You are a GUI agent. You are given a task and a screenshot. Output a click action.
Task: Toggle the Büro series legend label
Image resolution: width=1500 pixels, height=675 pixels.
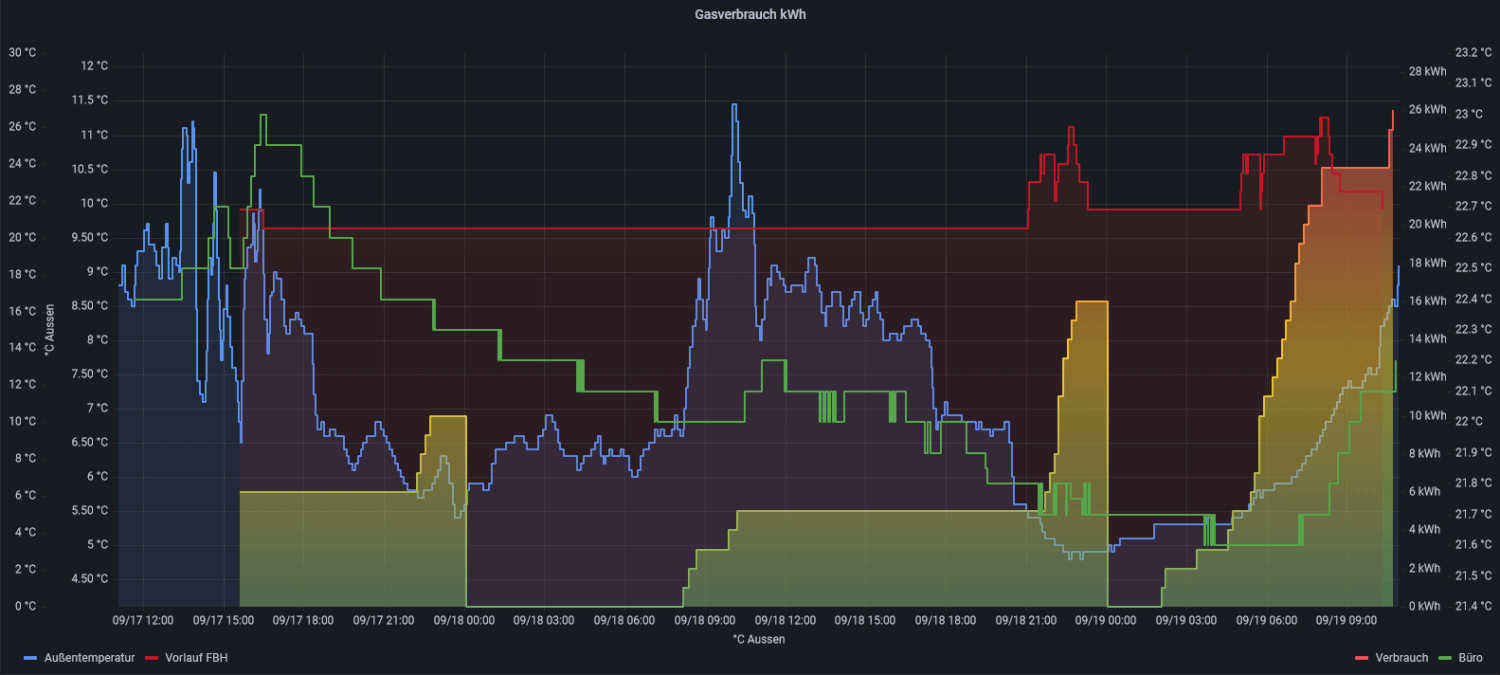click(1470, 657)
